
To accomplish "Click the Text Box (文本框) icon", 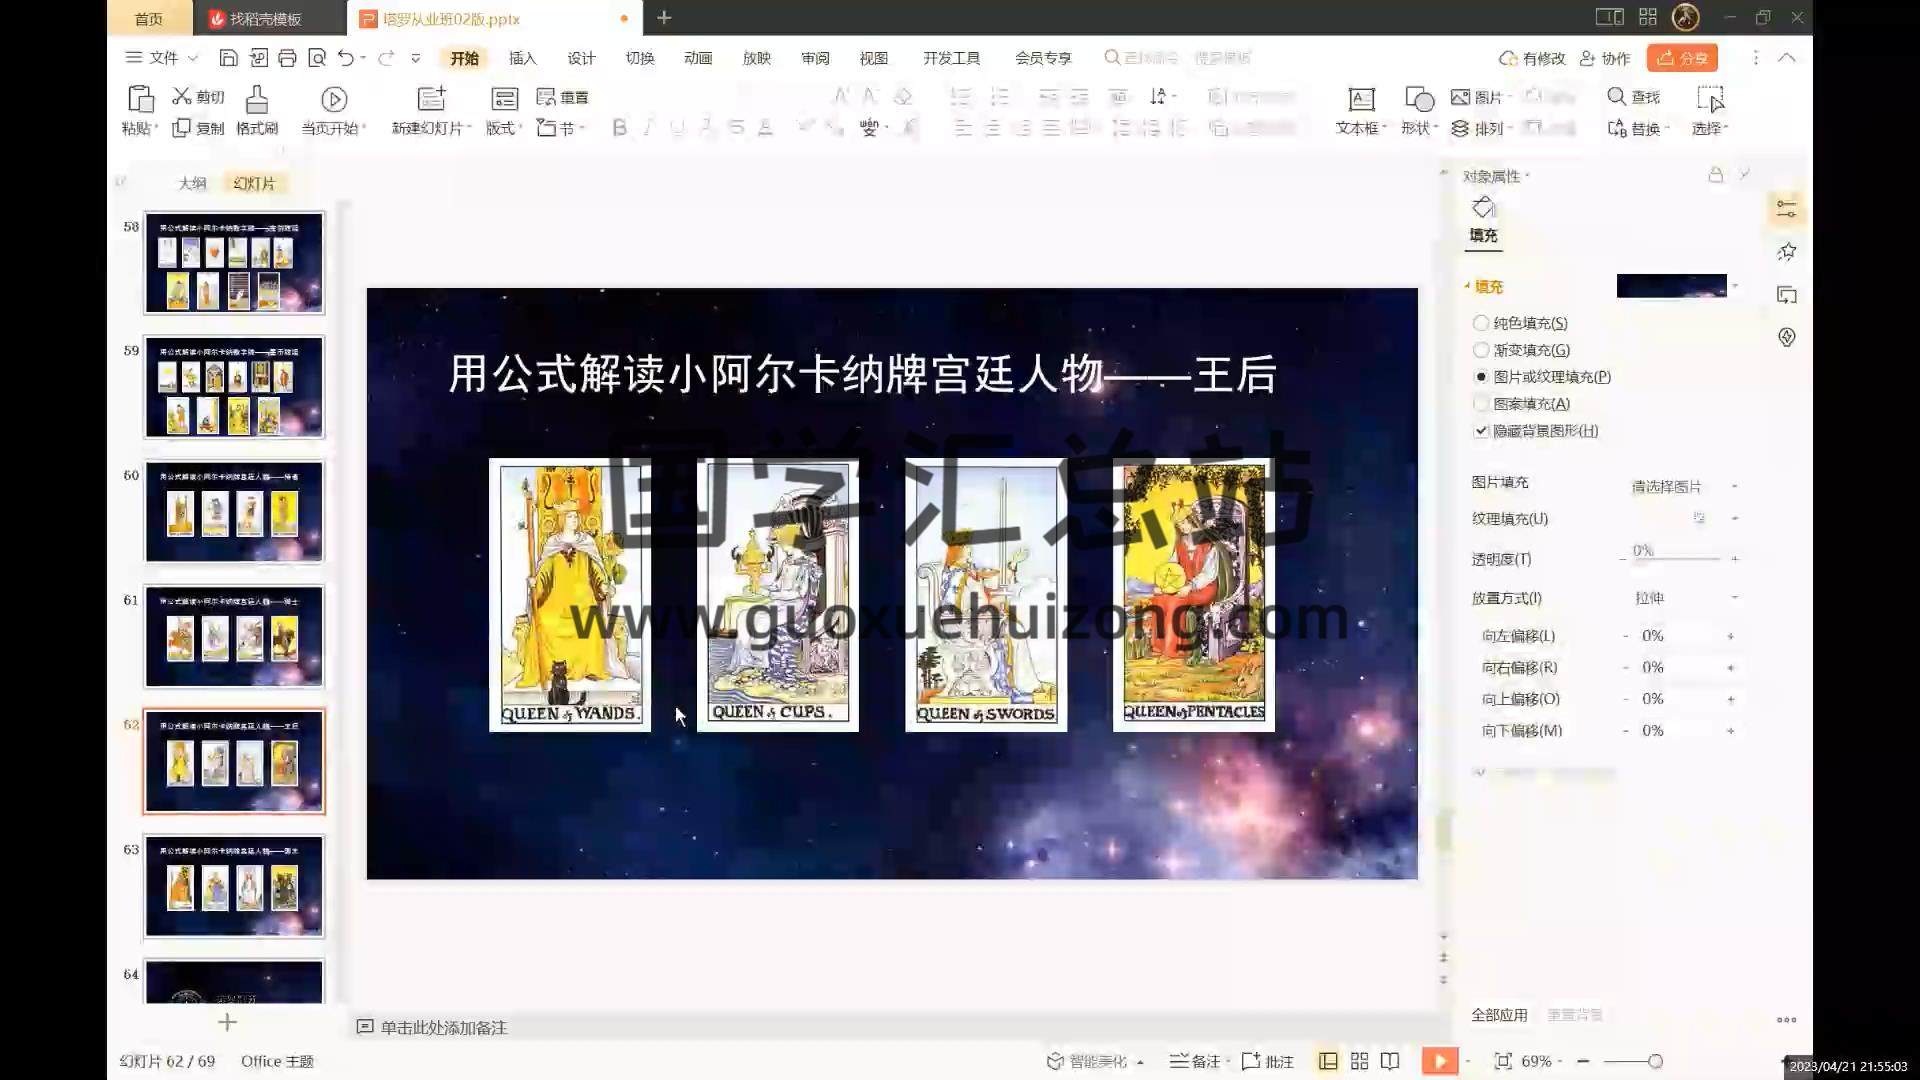I will (1361, 99).
